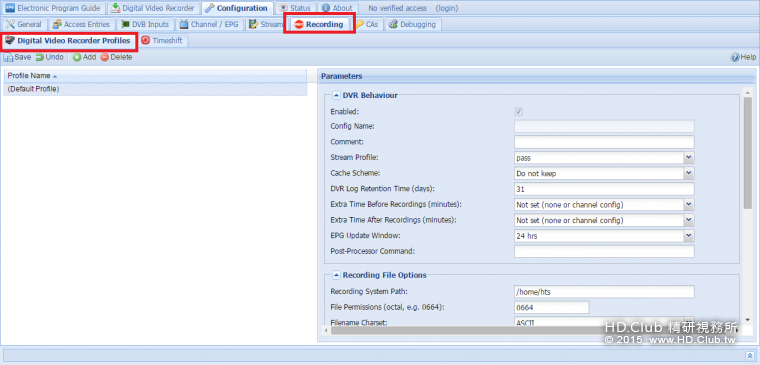The height and width of the screenshot is (365, 760).
Task: Click the Comment input field
Action: pos(604,142)
